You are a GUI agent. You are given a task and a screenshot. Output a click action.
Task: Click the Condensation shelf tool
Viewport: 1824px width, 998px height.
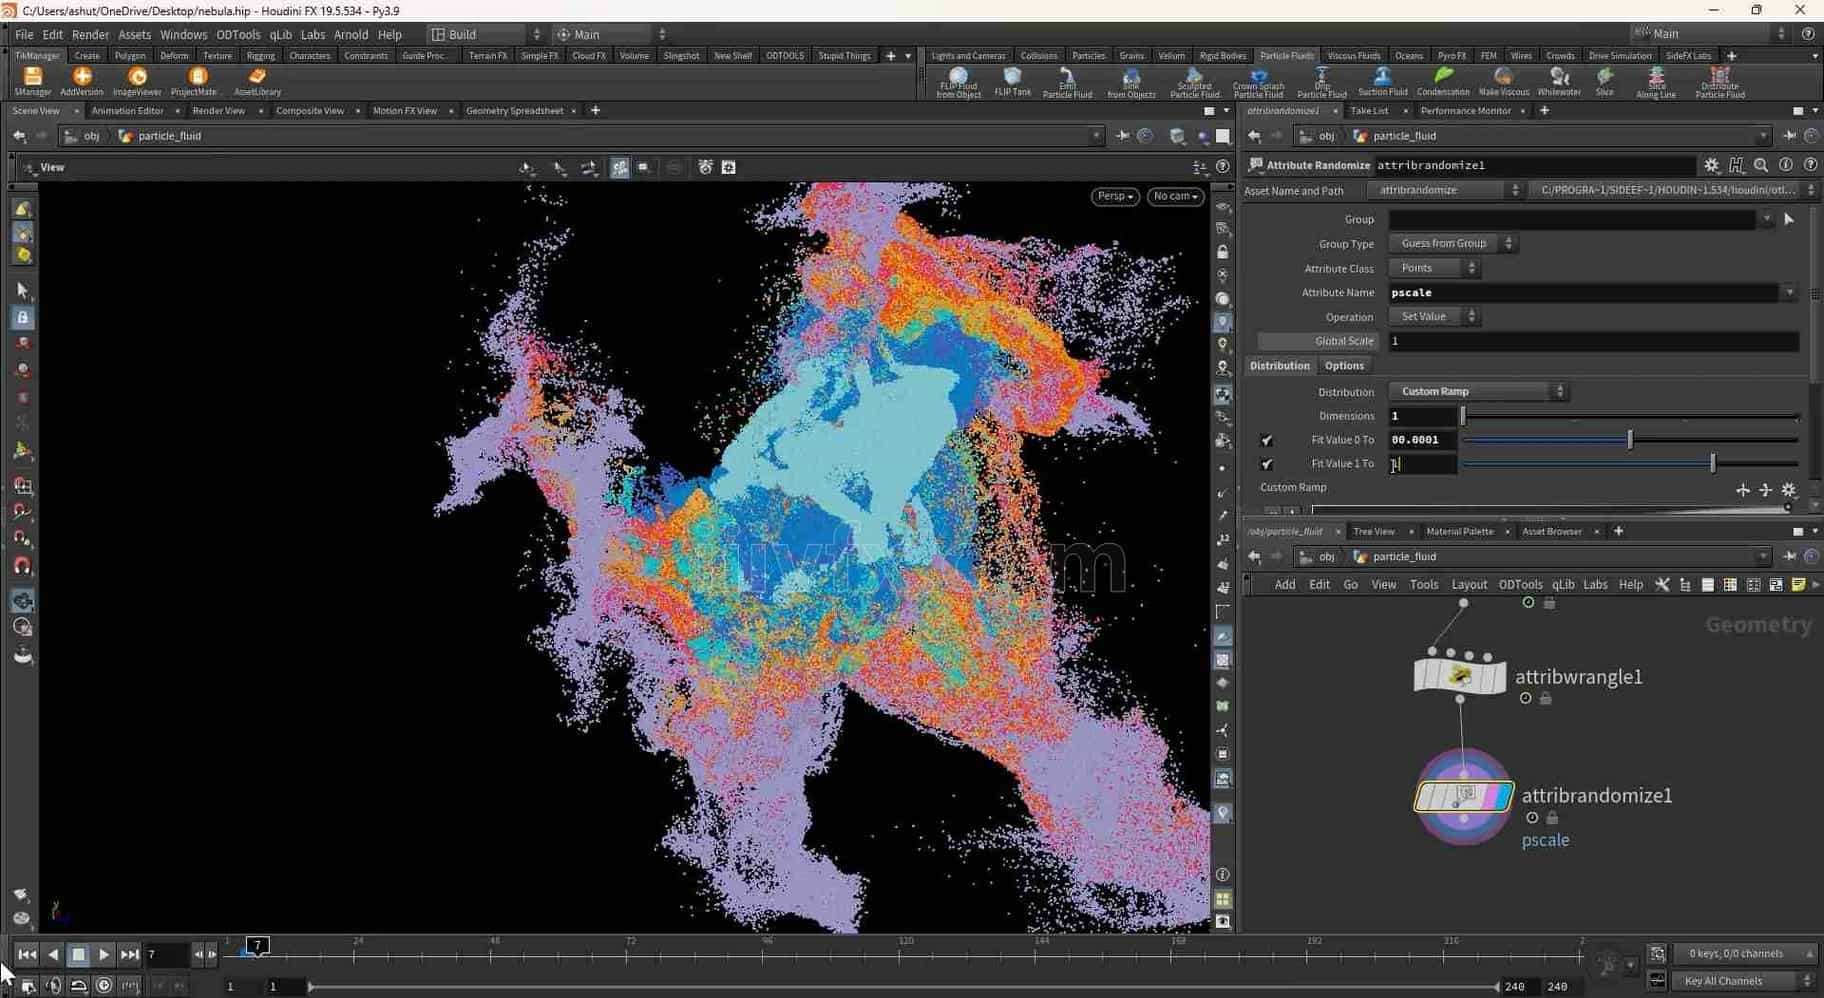(x=1443, y=82)
